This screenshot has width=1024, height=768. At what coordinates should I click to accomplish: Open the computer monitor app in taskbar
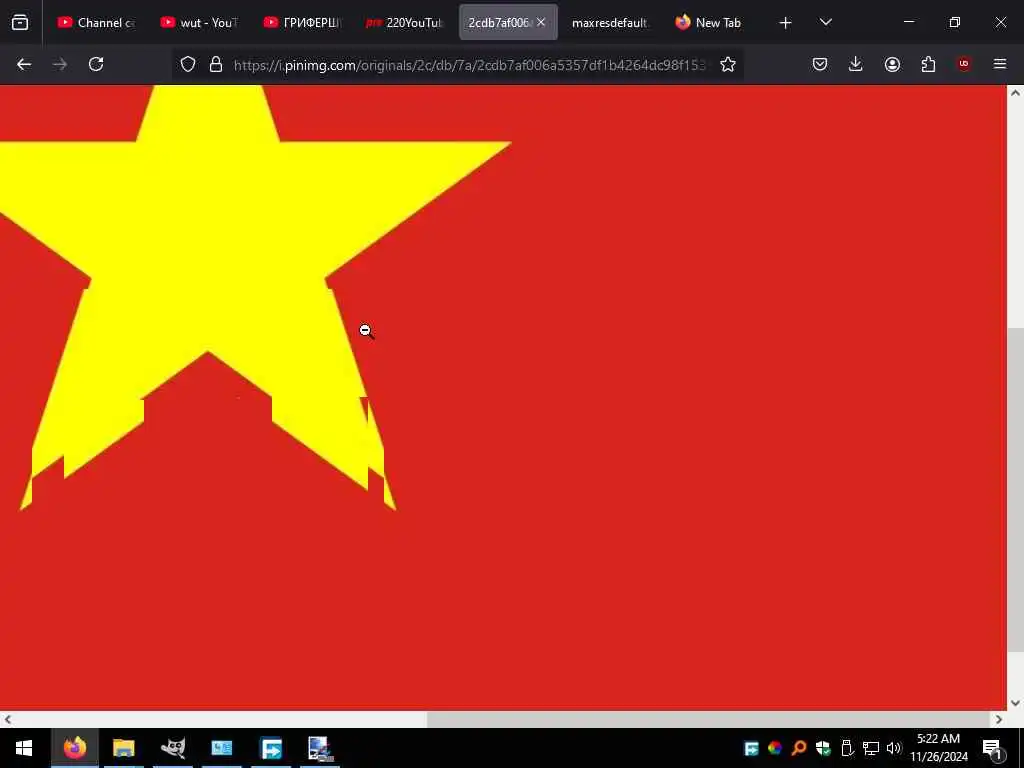tap(320, 748)
